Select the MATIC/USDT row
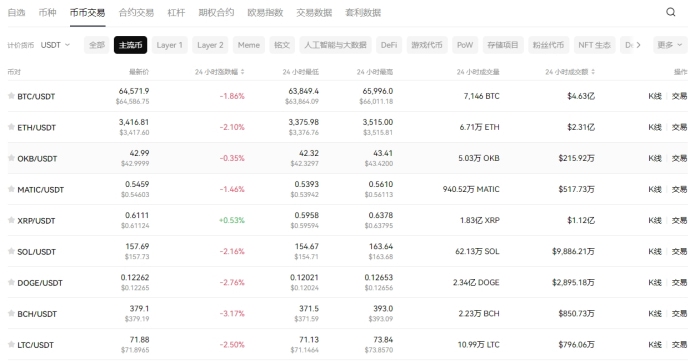This screenshot has width=700, height=364. tap(348, 189)
